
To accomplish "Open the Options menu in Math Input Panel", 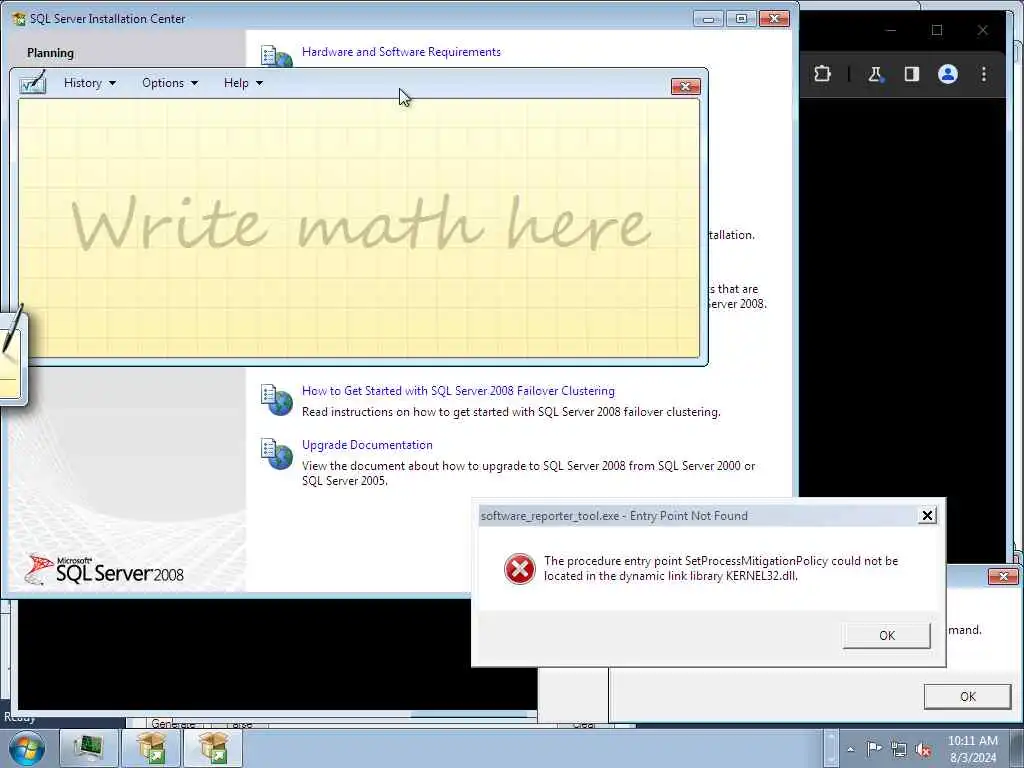I will point(170,83).
